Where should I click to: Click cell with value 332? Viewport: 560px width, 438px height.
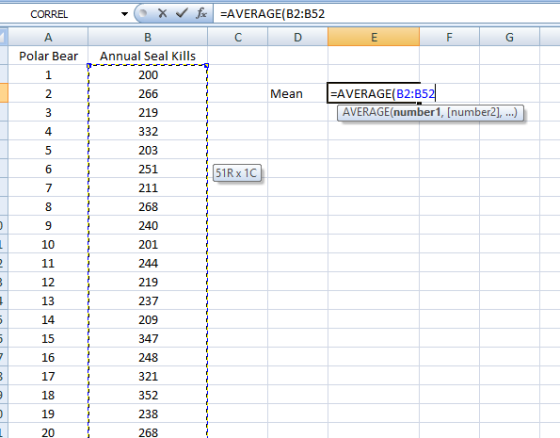point(148,131)
